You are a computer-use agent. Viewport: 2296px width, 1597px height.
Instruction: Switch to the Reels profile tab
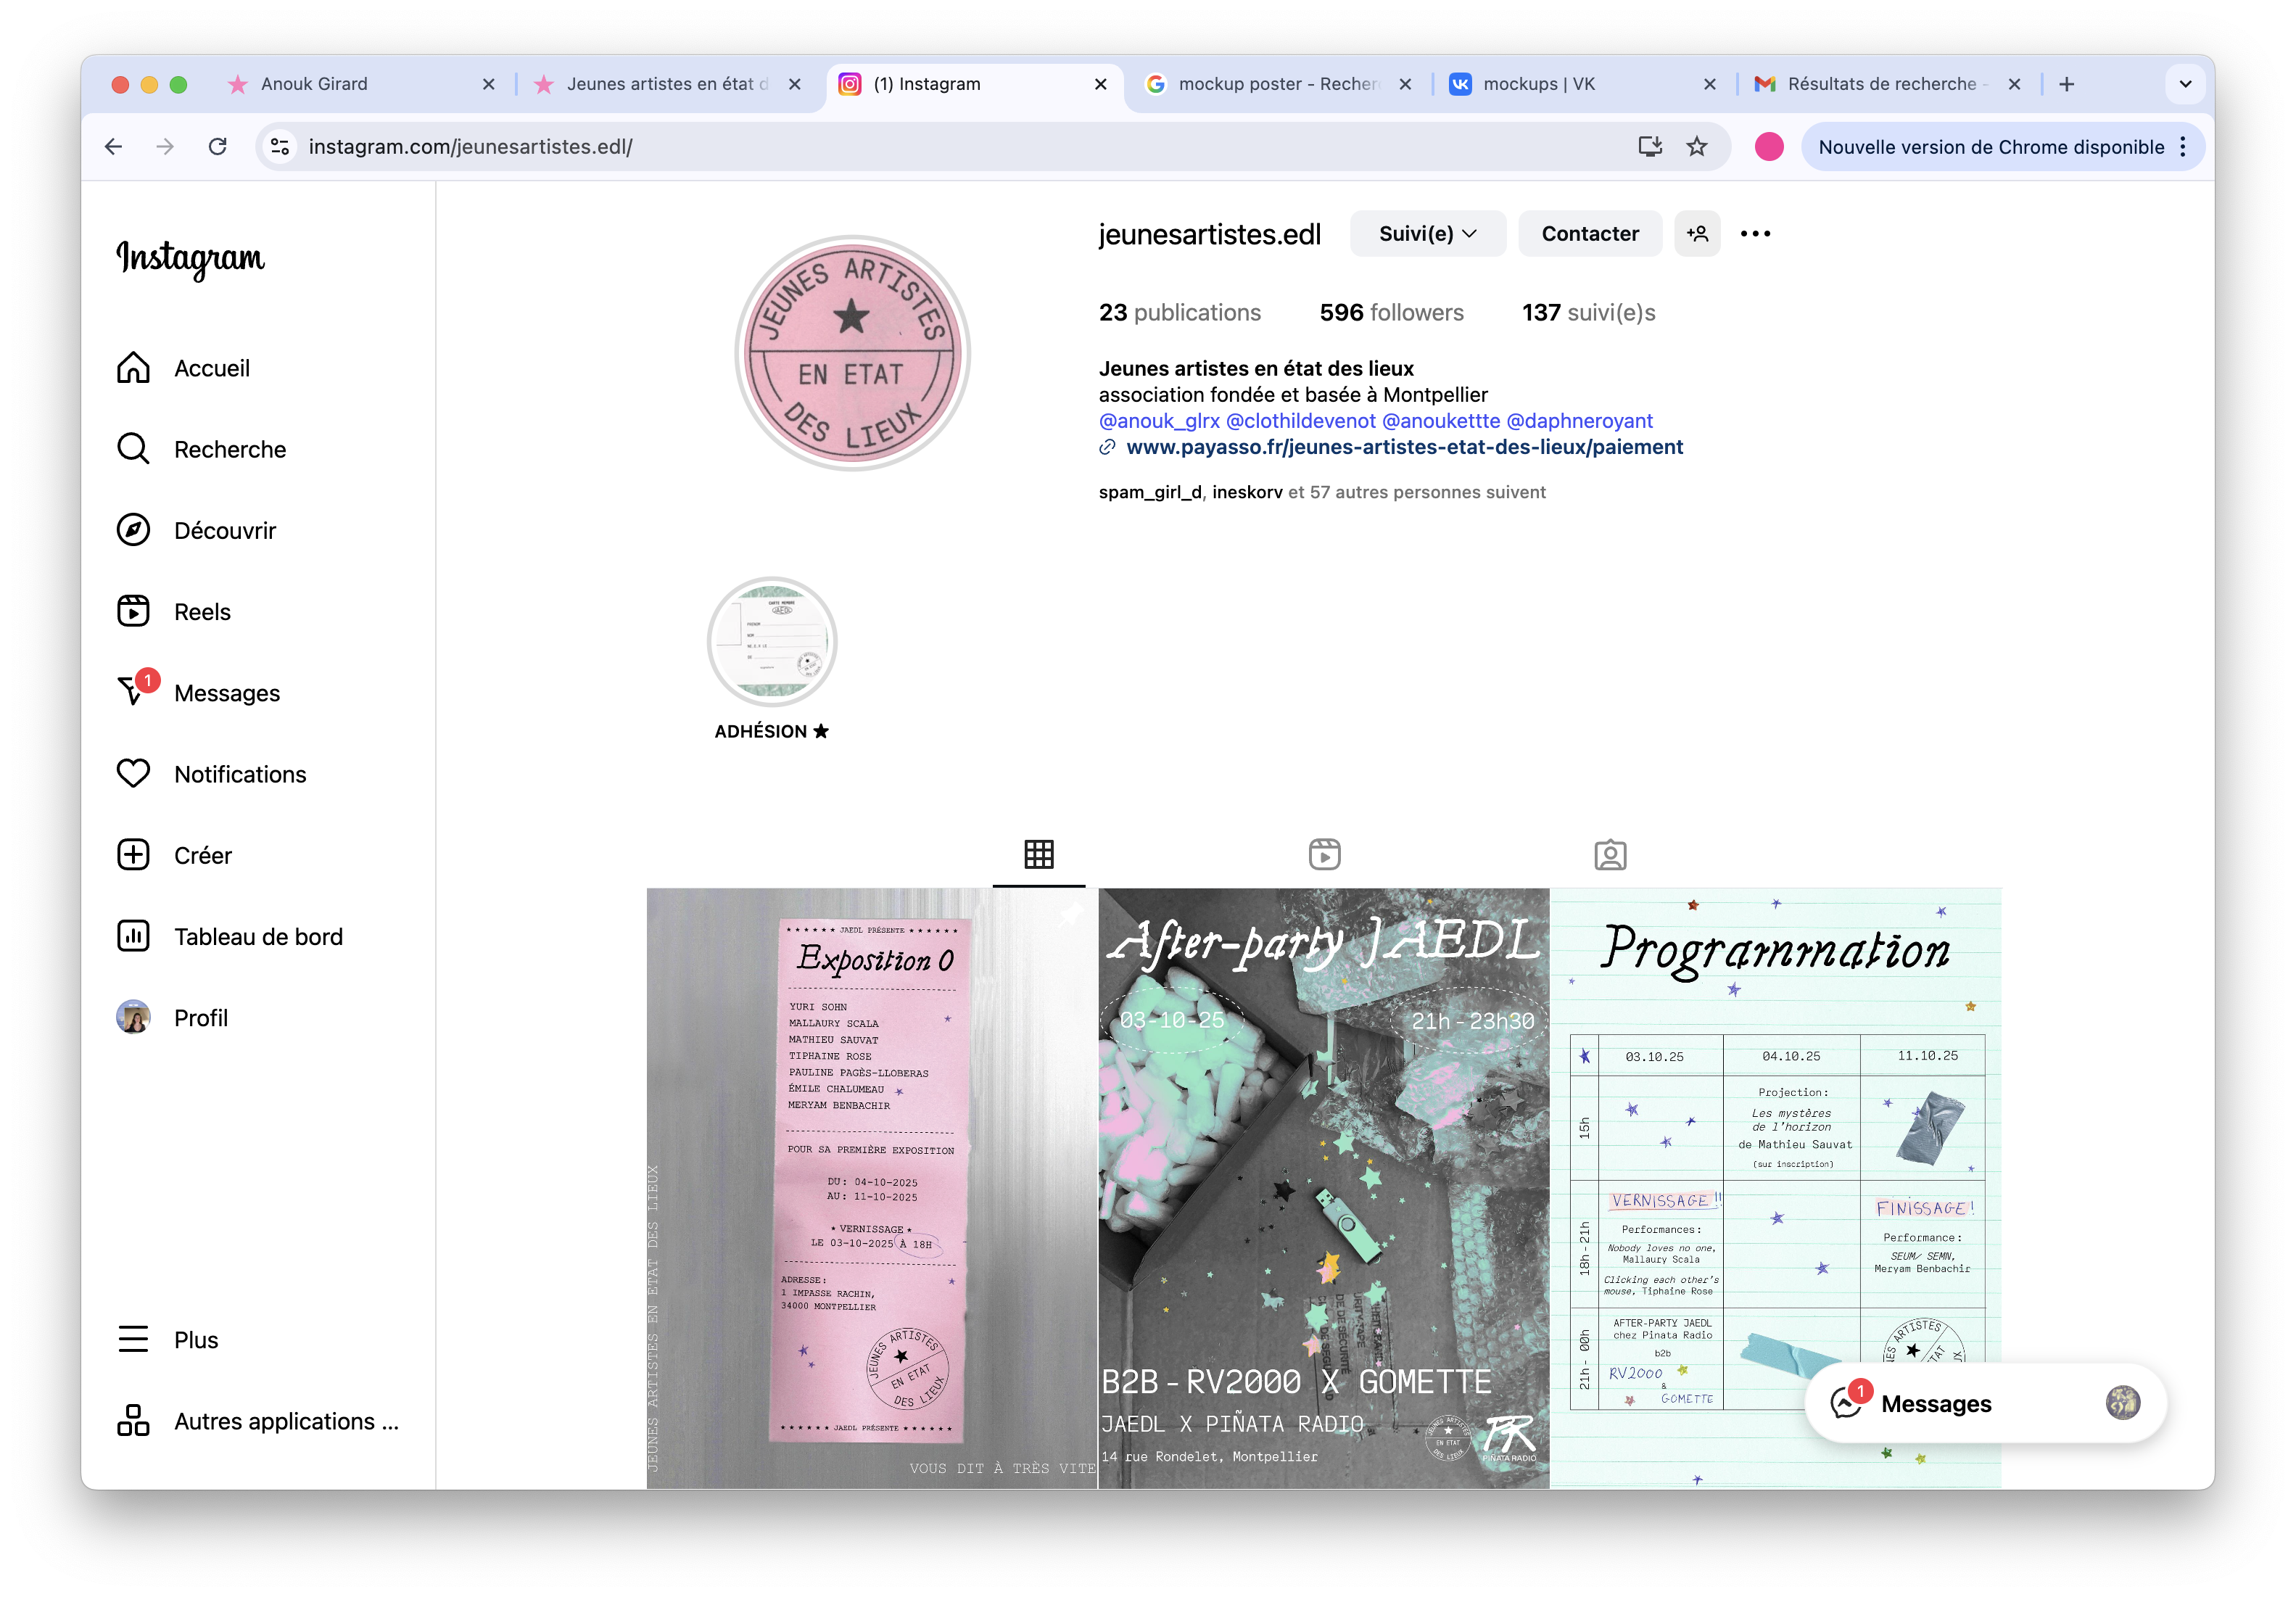(1324, 855)
